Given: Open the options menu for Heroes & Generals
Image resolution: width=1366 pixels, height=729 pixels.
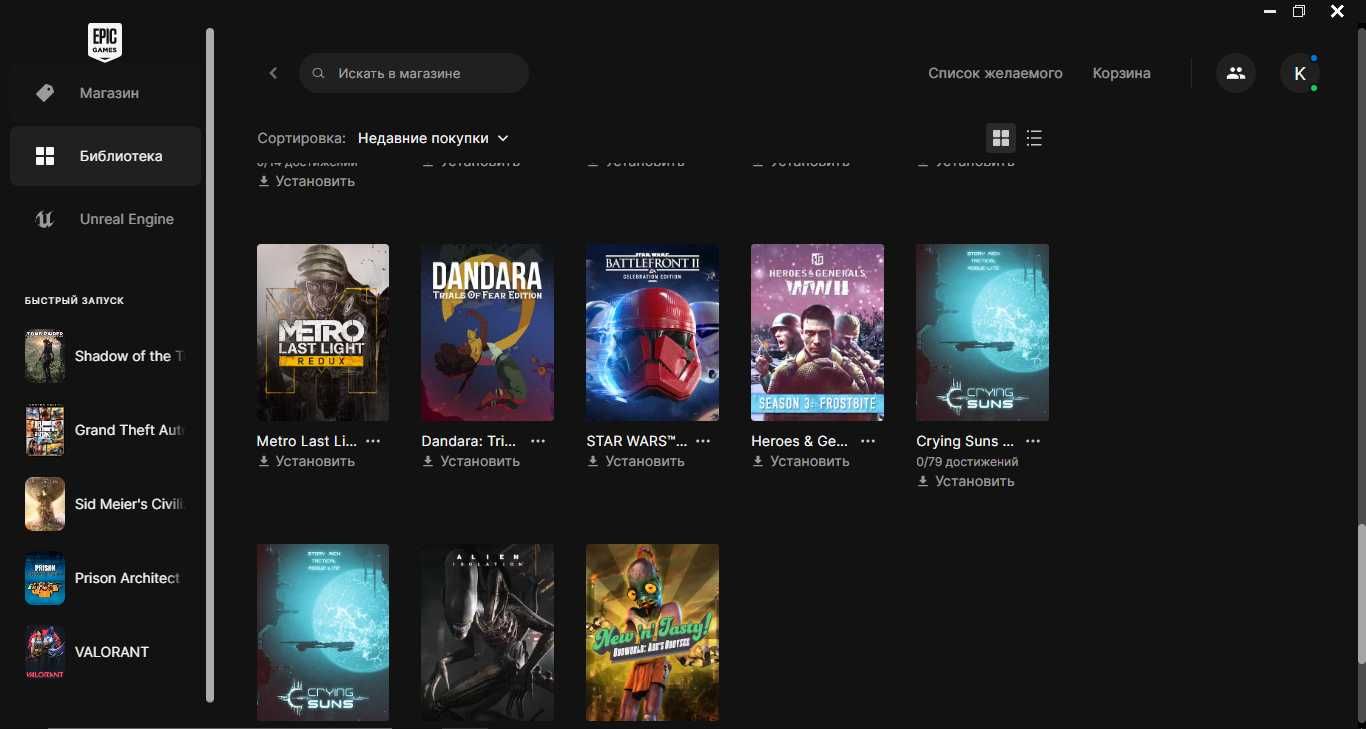Looking at the screenshot, I should tap(868, 441).
